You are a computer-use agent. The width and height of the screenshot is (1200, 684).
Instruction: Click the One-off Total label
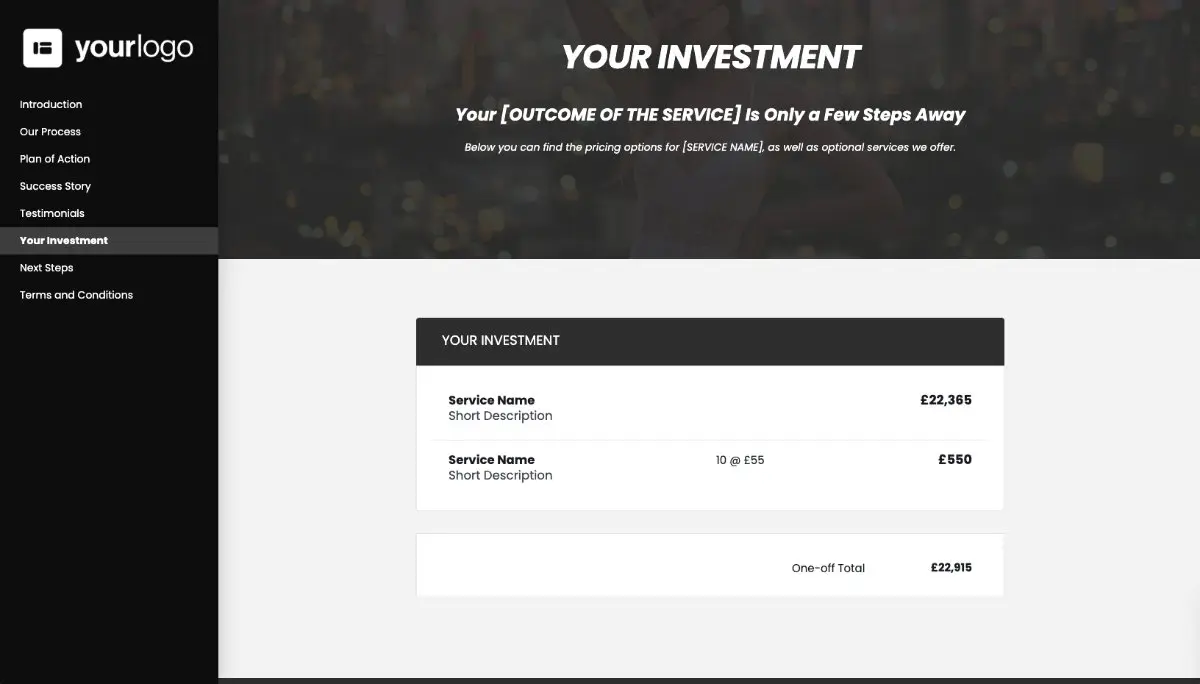coord(828,567)
